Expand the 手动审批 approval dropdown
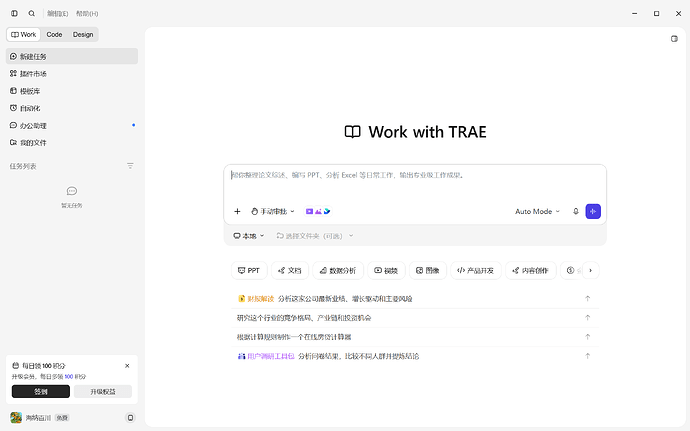 (x=272, y=211)
